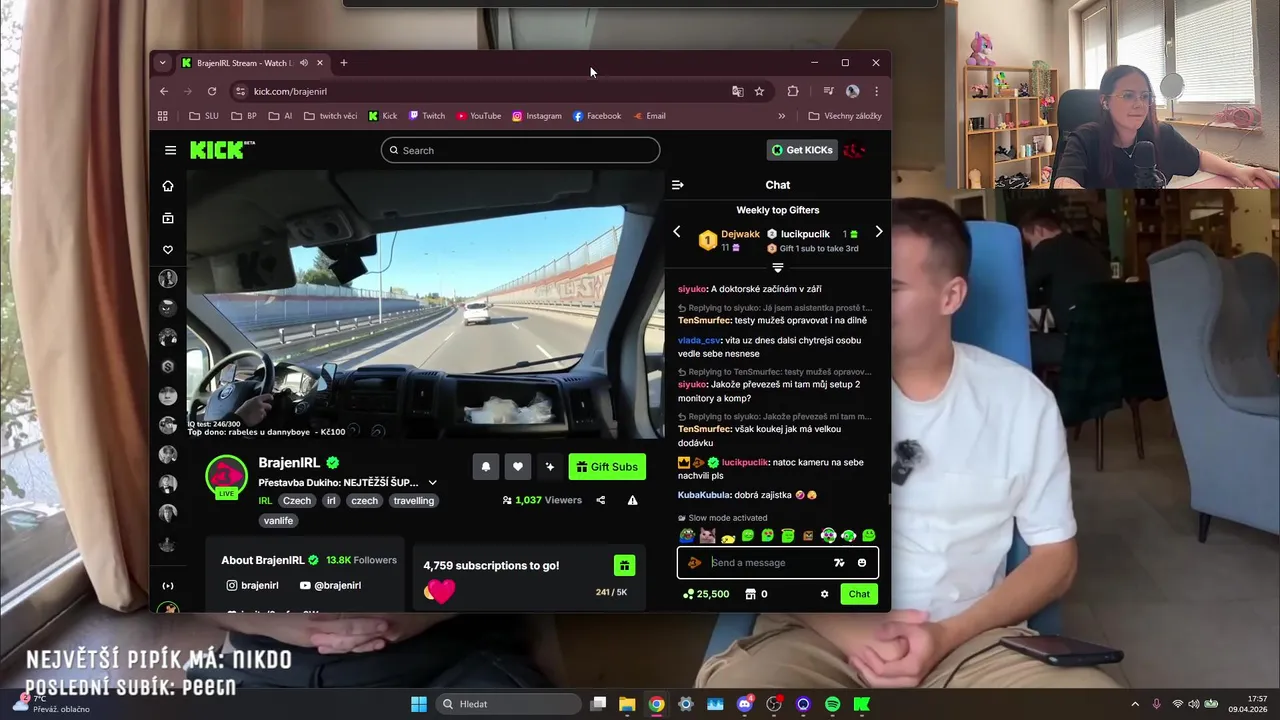Show more bookmarks chevron
The width and height of the screenshot is (1280, 720).
(781, 116)
